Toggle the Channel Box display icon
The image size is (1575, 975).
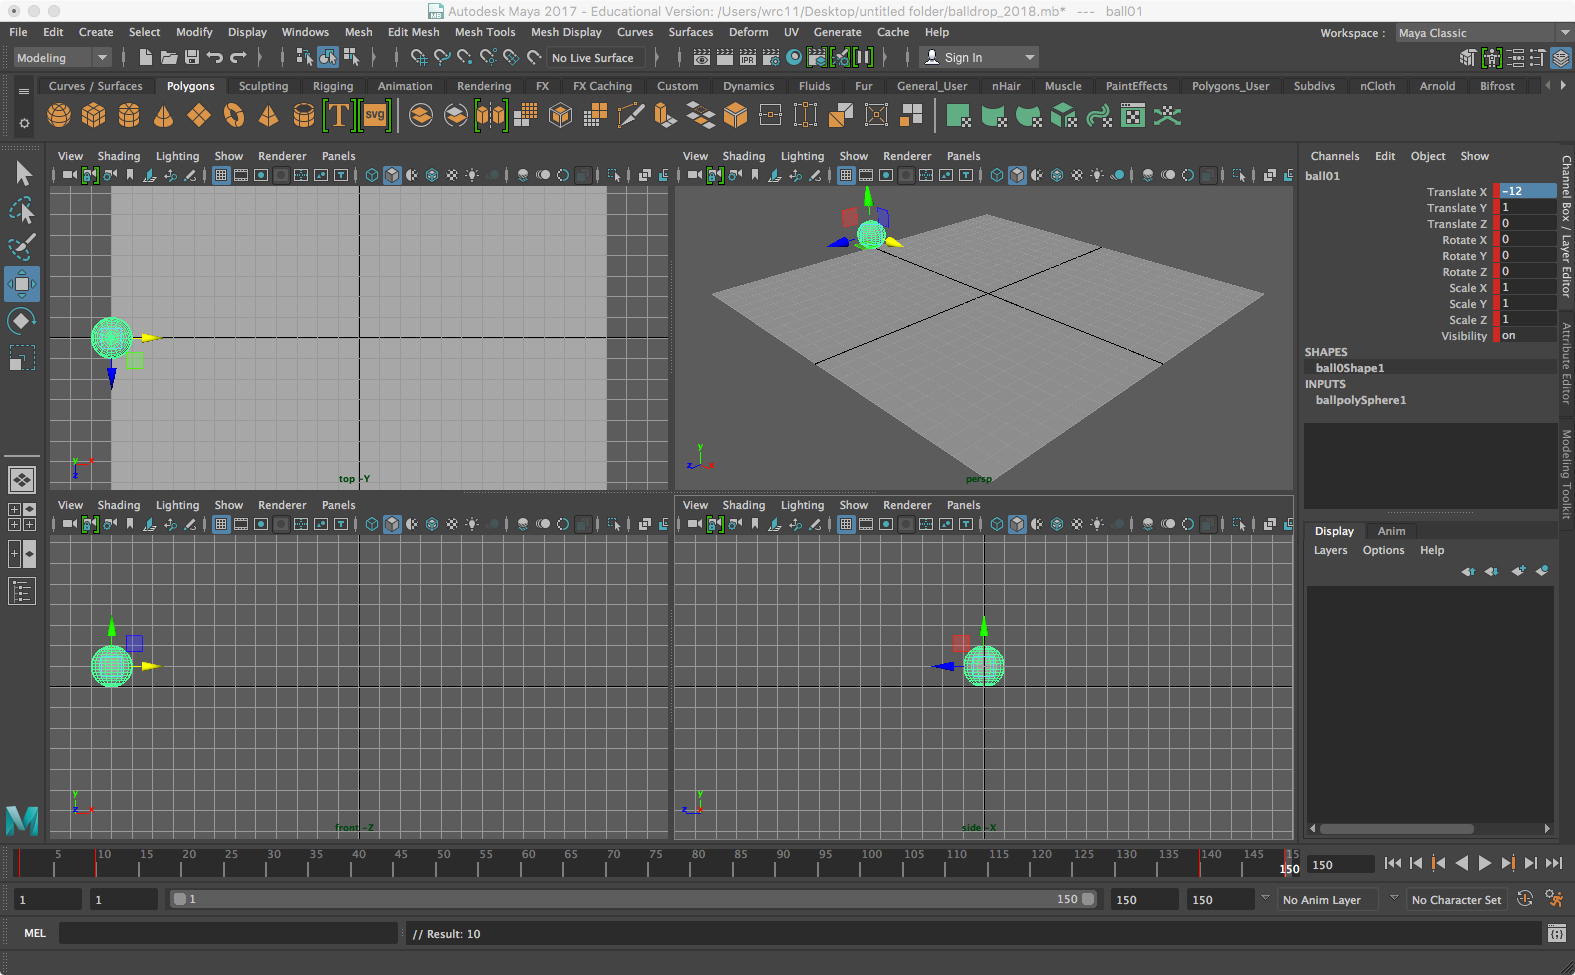(x=1560, y=58)
